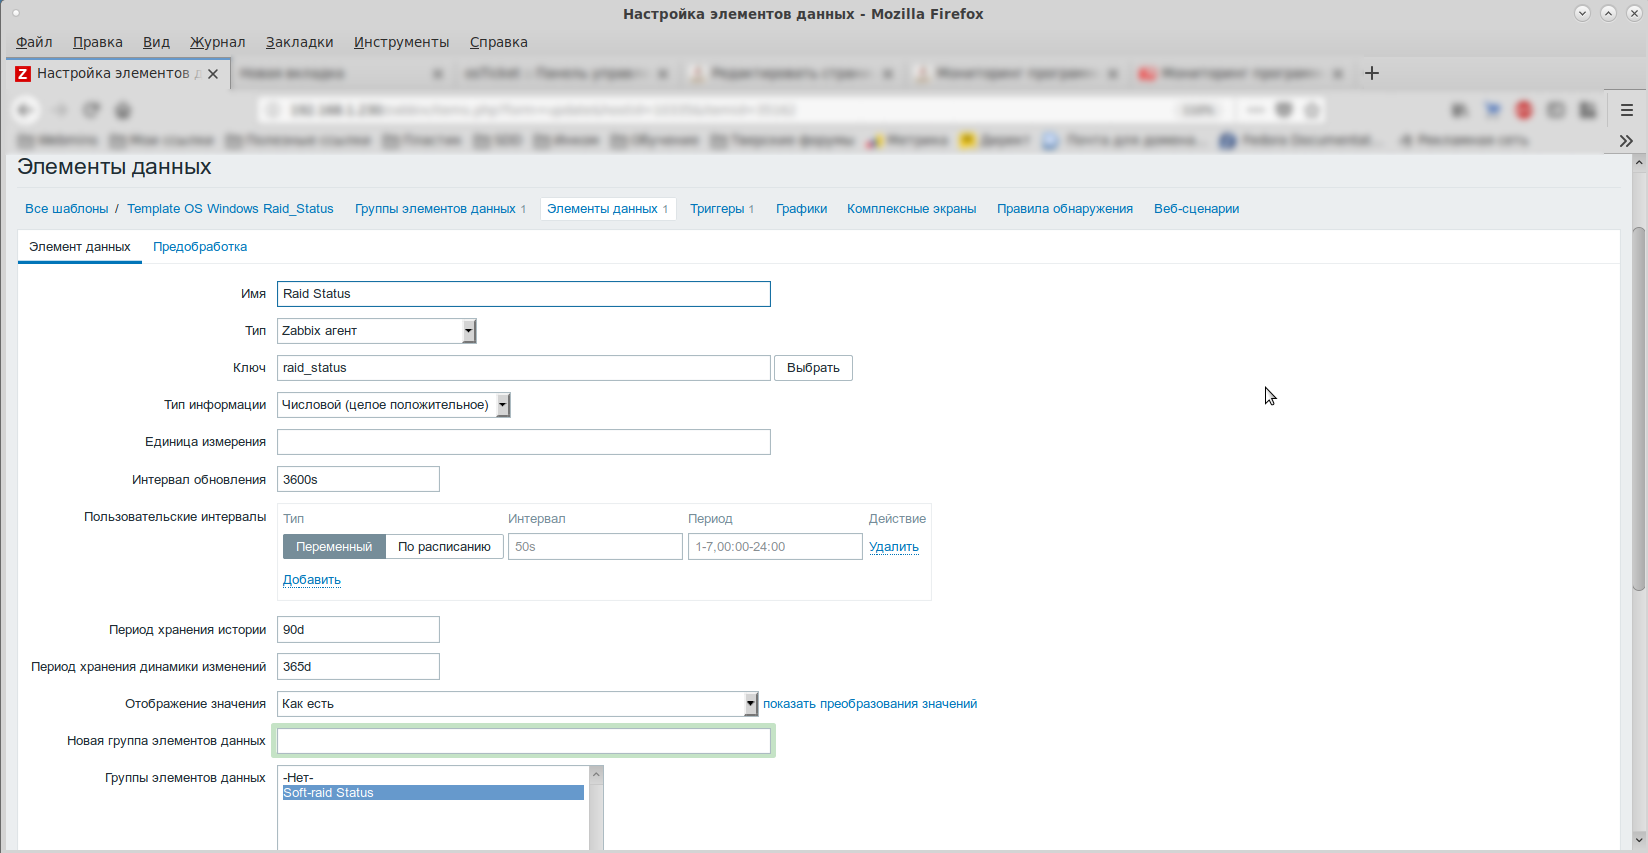Viewport: 1648px width, 853px height.
Task: Open the Вид menu
Action: [156, 42]
